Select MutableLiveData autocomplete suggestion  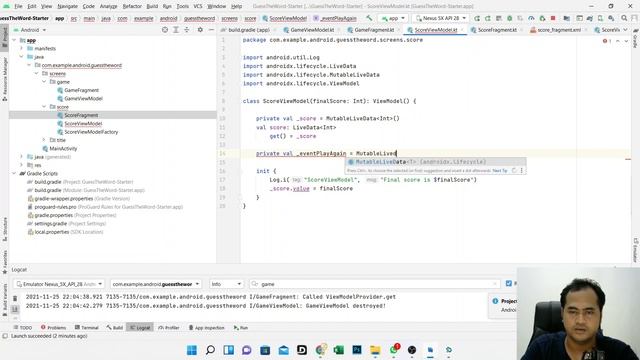coord(435,162)
